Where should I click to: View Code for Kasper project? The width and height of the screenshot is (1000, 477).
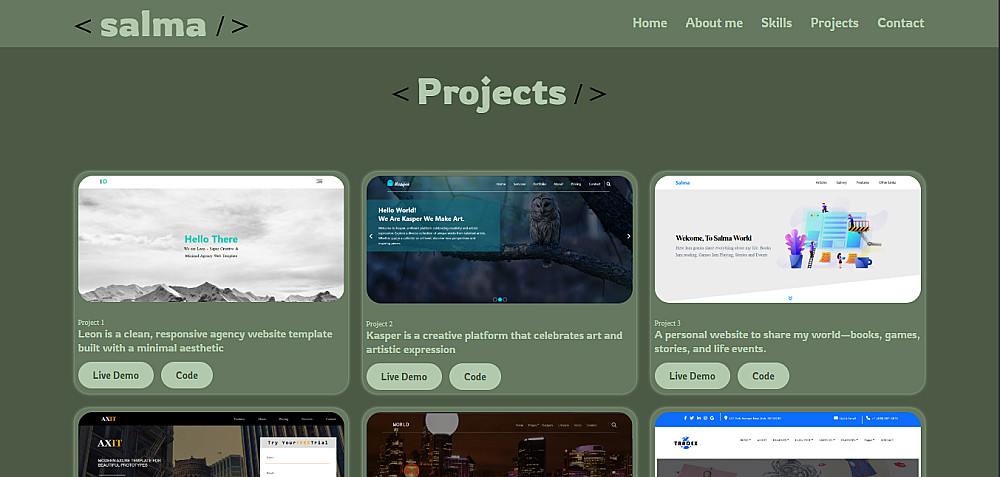point(475,376)
